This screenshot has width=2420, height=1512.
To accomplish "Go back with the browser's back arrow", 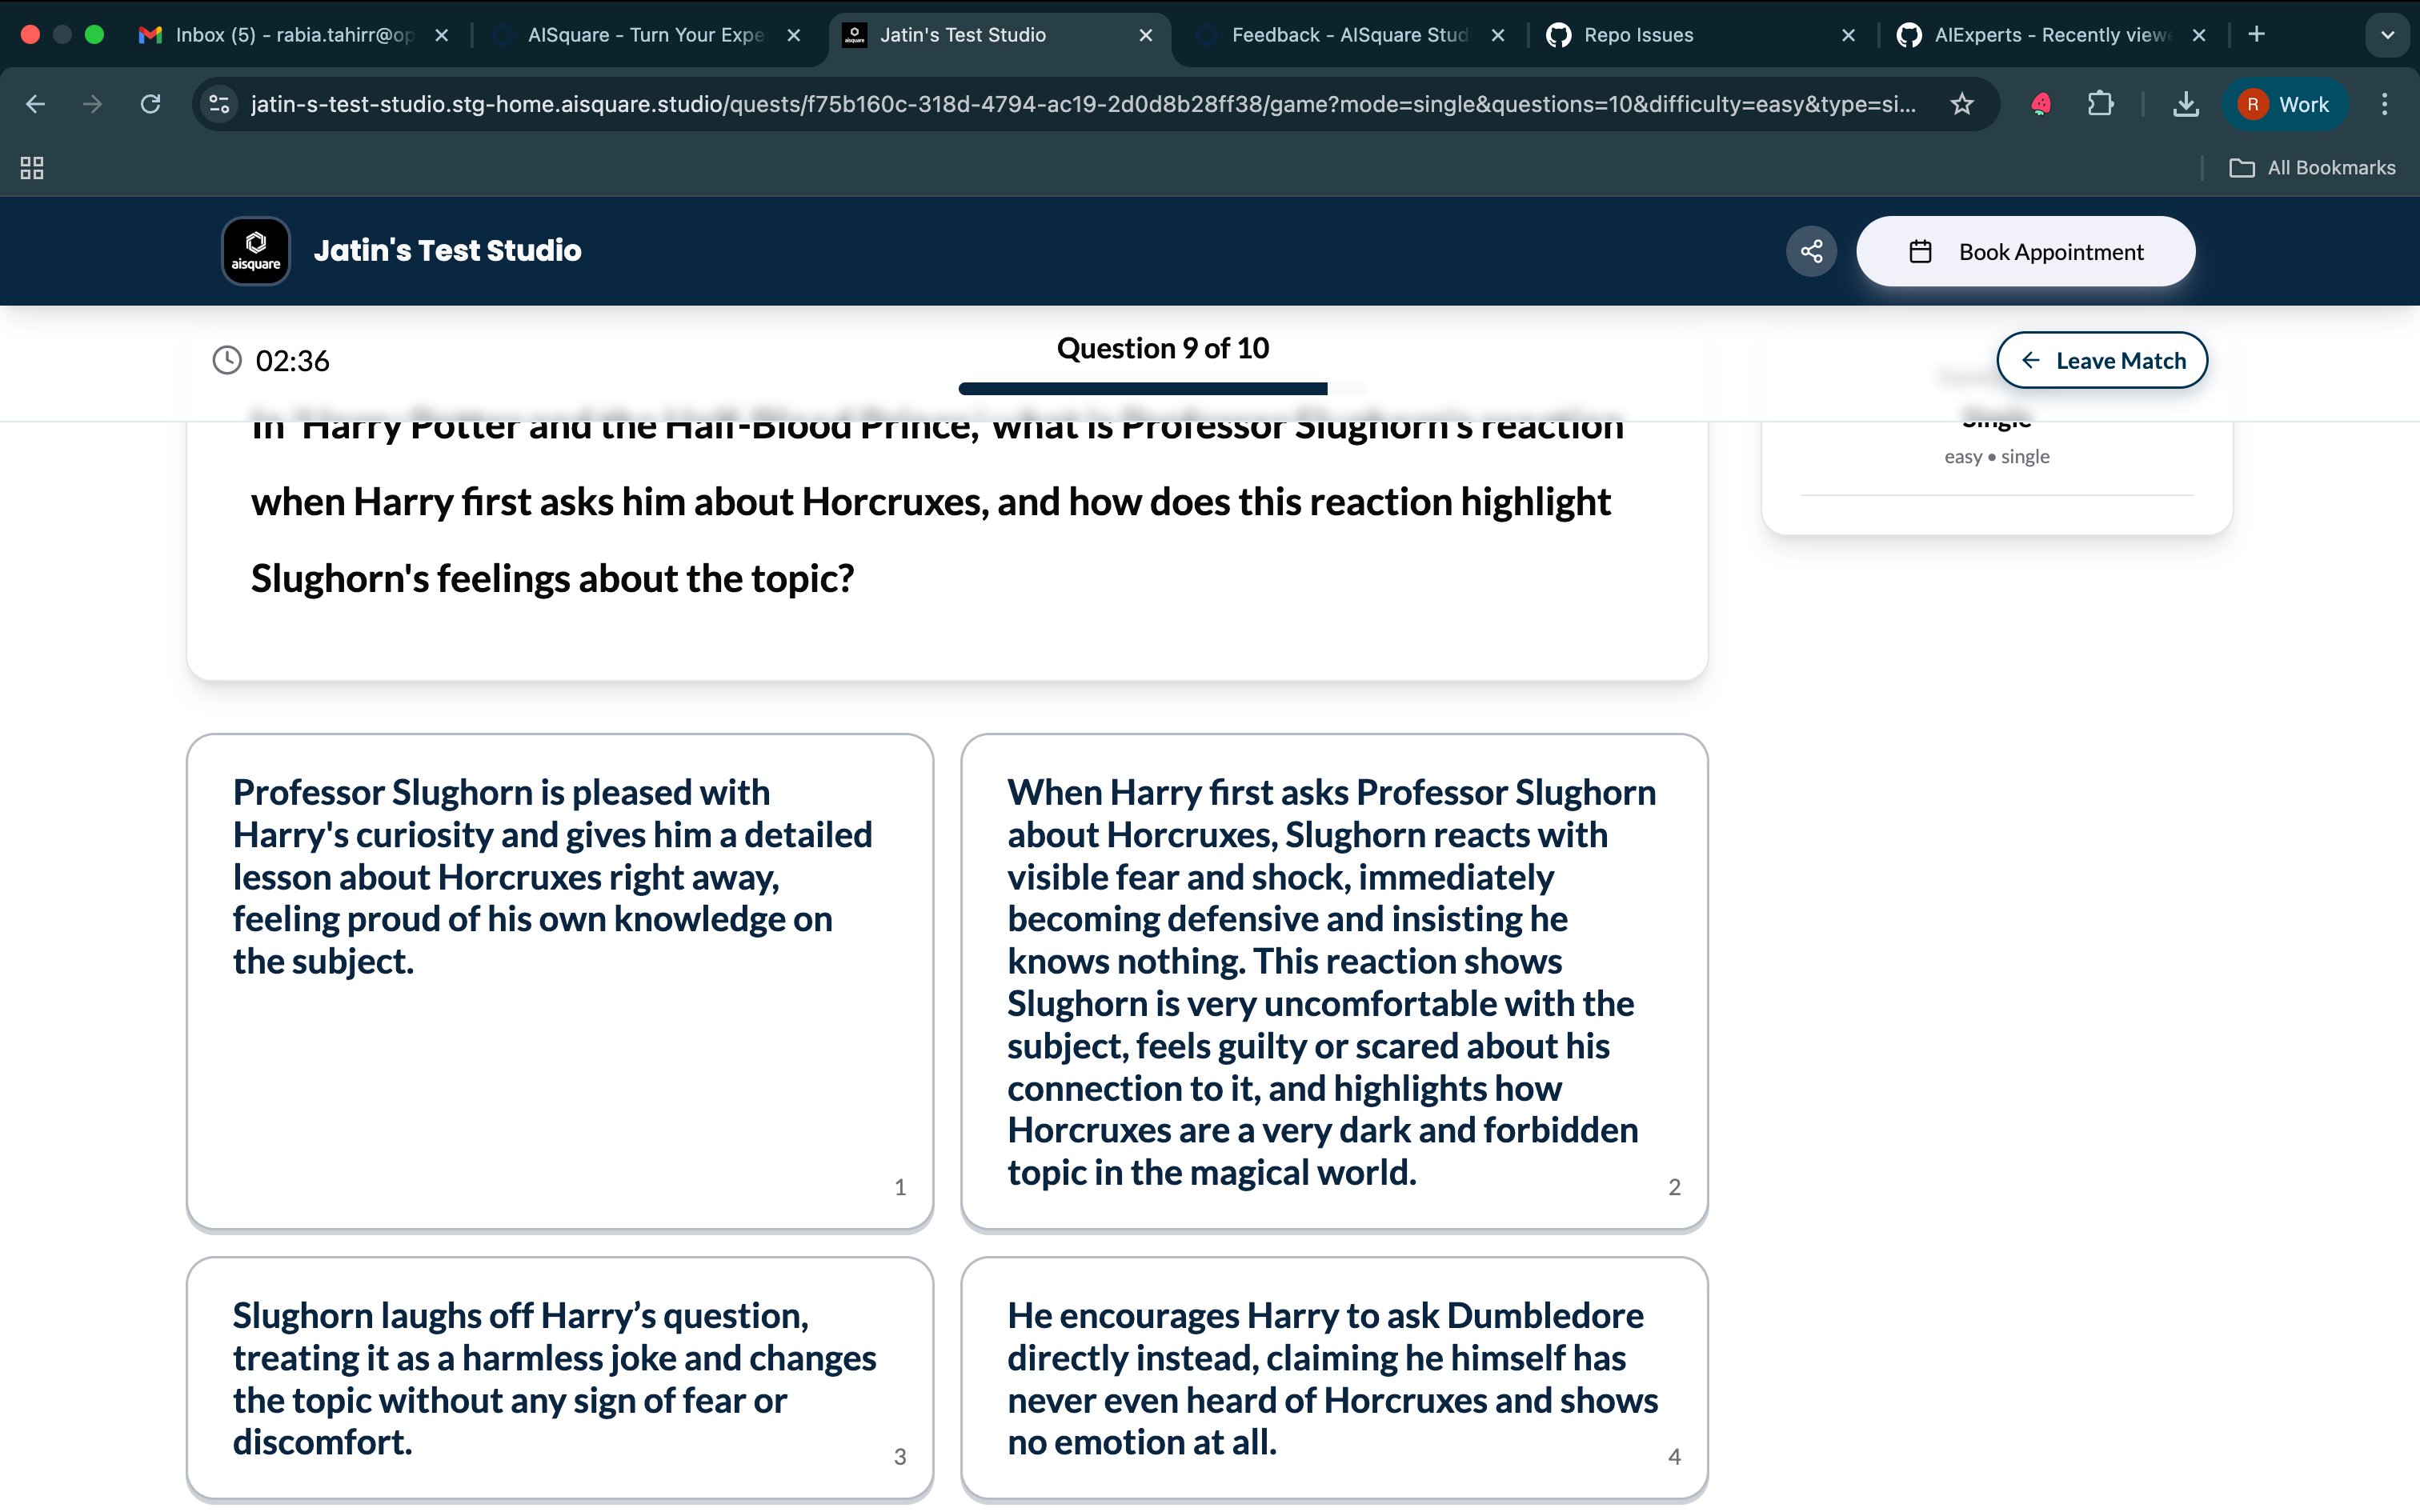I will 36,104.
